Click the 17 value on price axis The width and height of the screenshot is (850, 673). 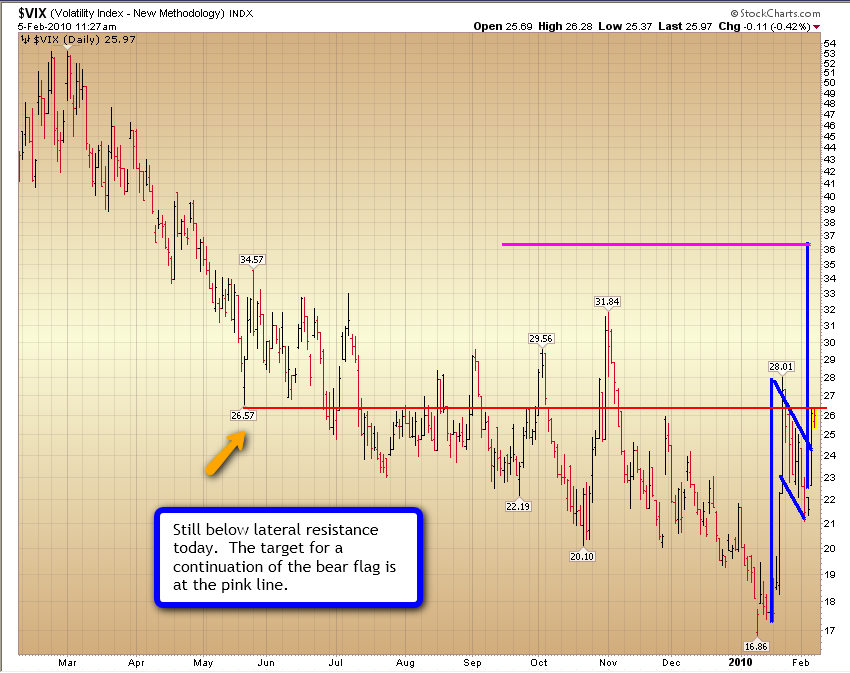point(829,630)
